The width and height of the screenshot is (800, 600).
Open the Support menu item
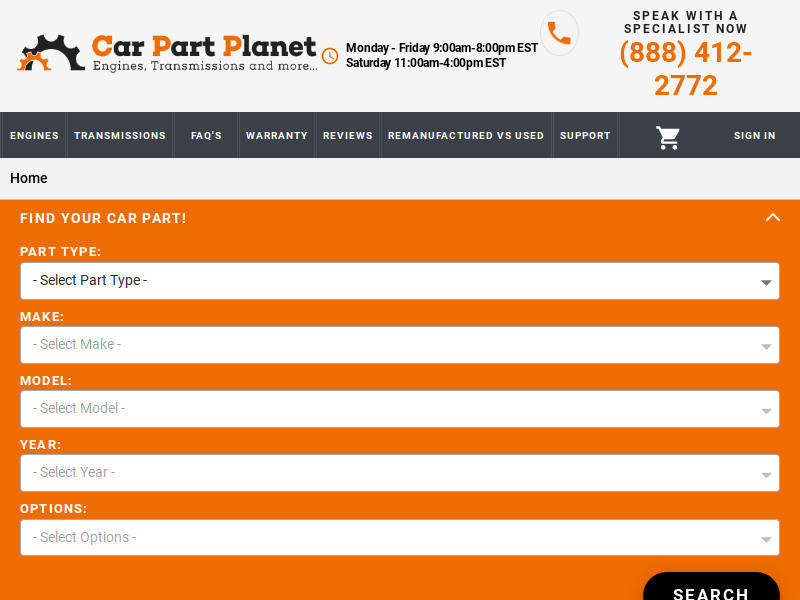[585, 136]
